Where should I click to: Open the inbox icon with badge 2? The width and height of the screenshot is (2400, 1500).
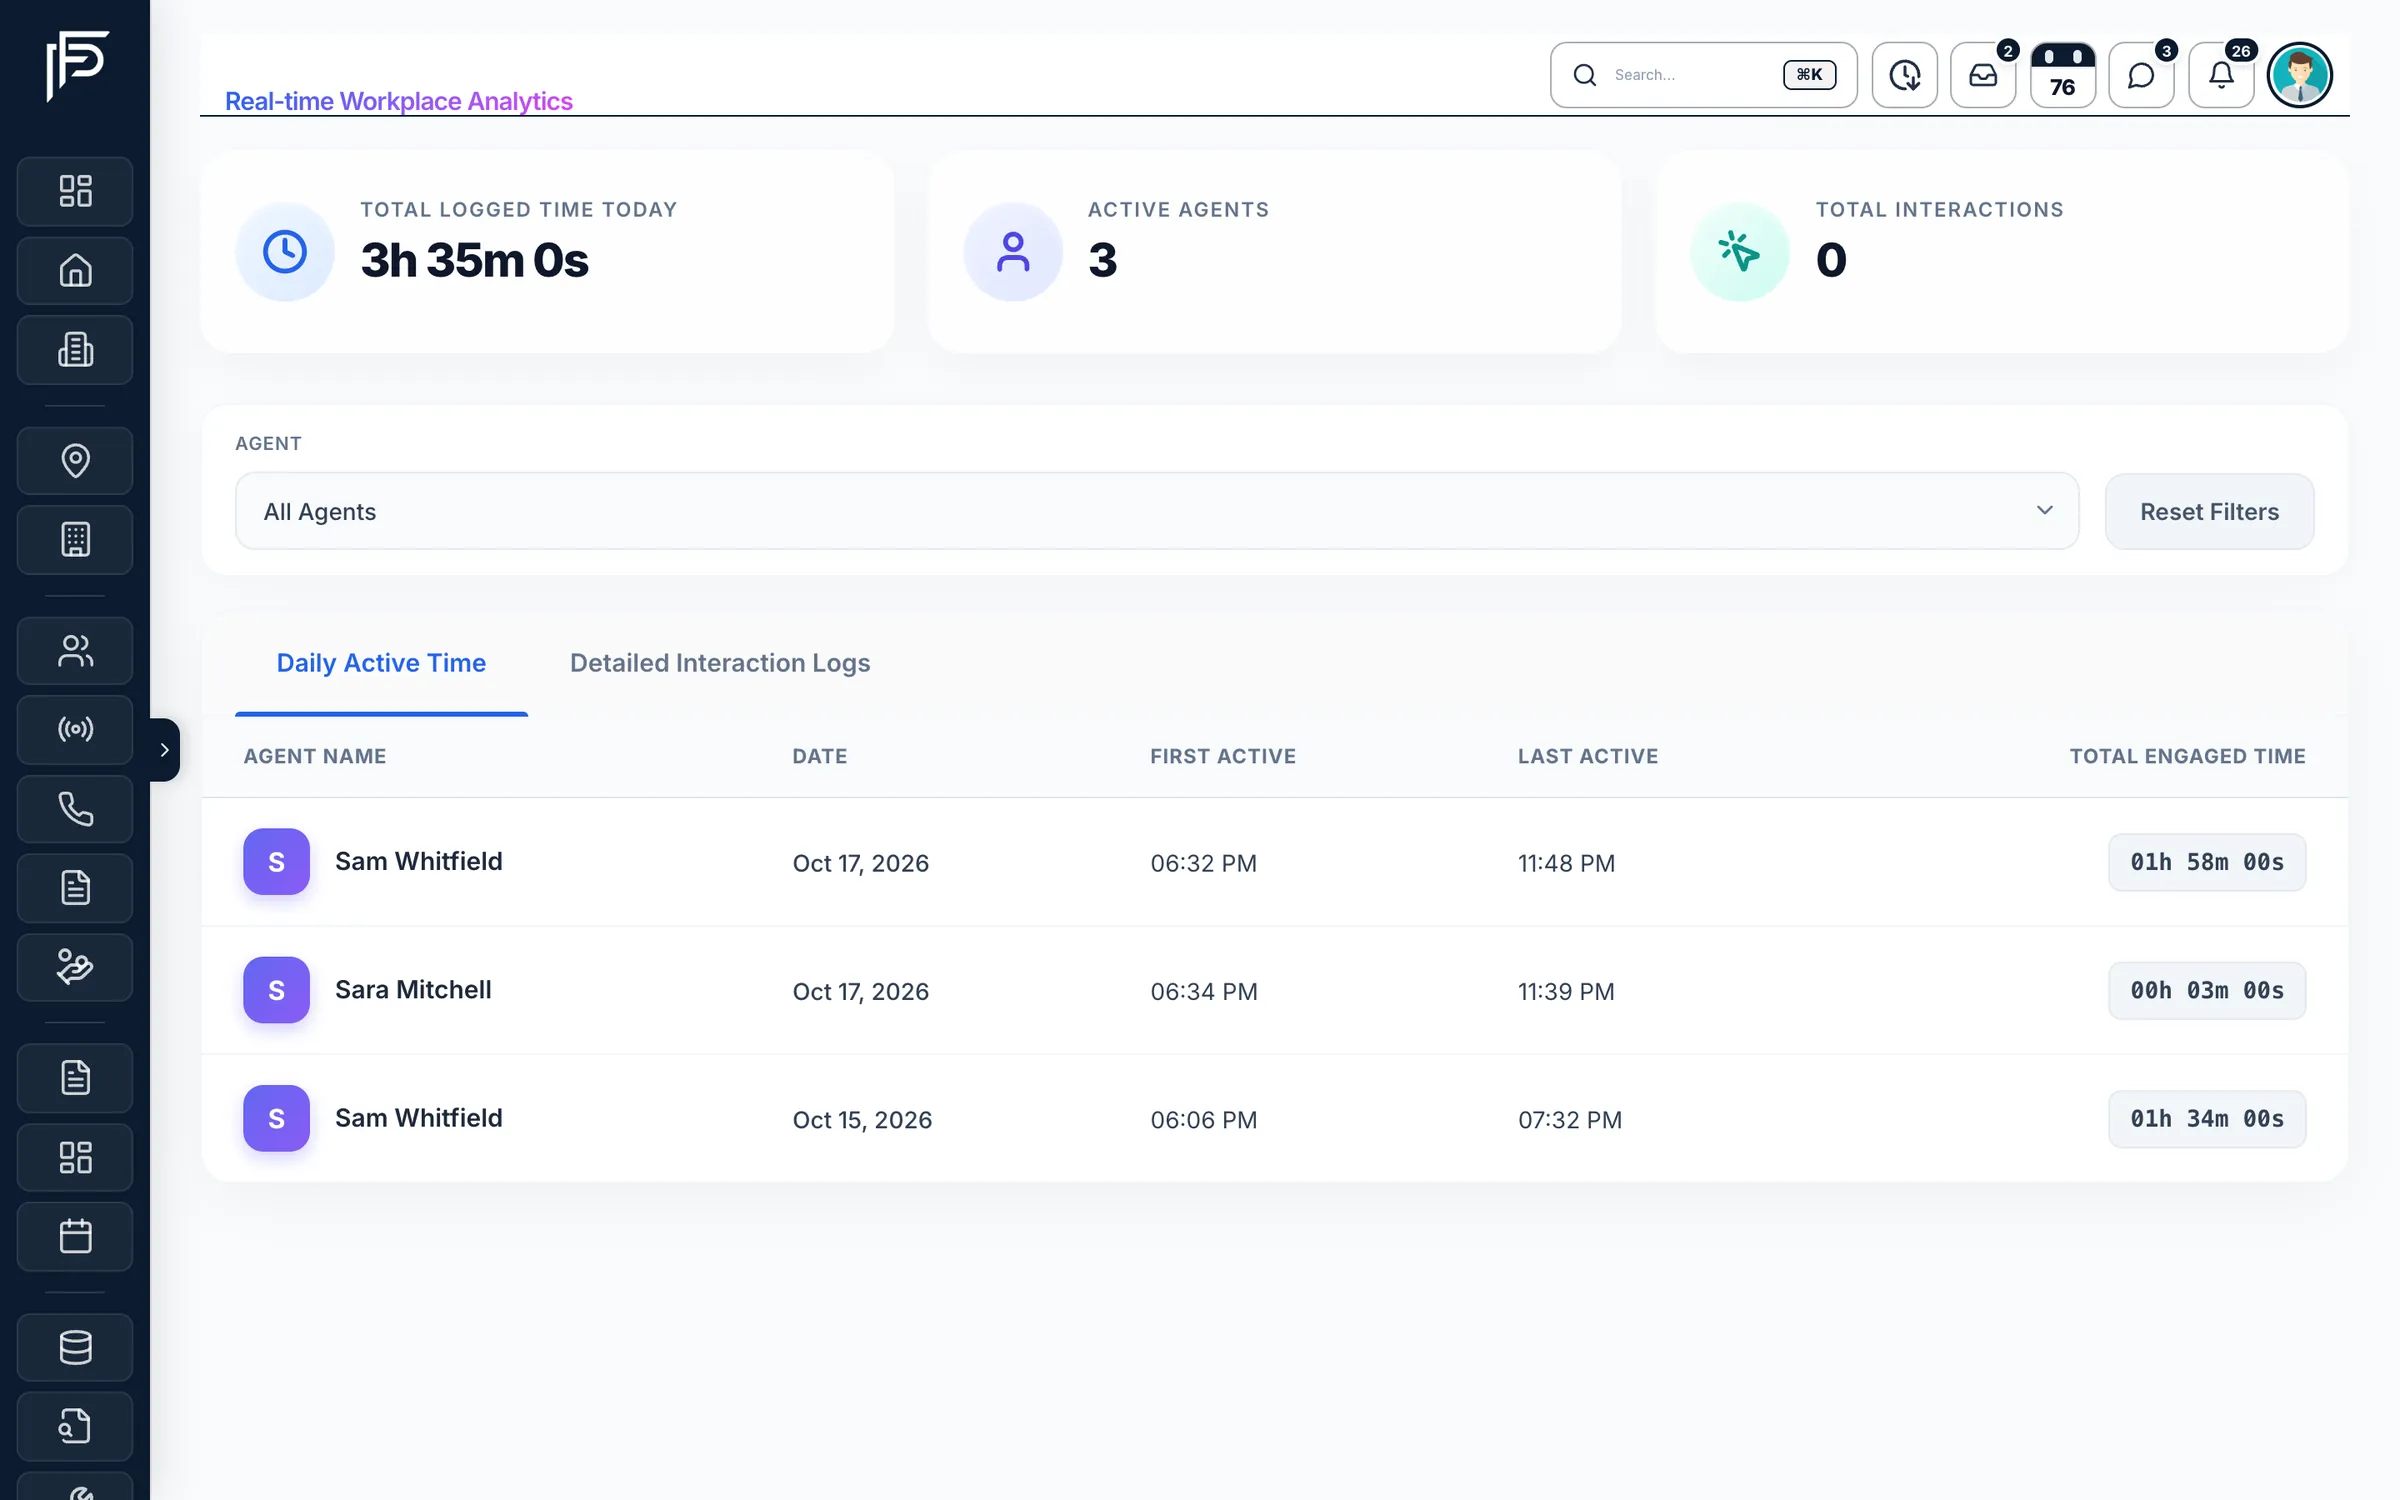1983,75
